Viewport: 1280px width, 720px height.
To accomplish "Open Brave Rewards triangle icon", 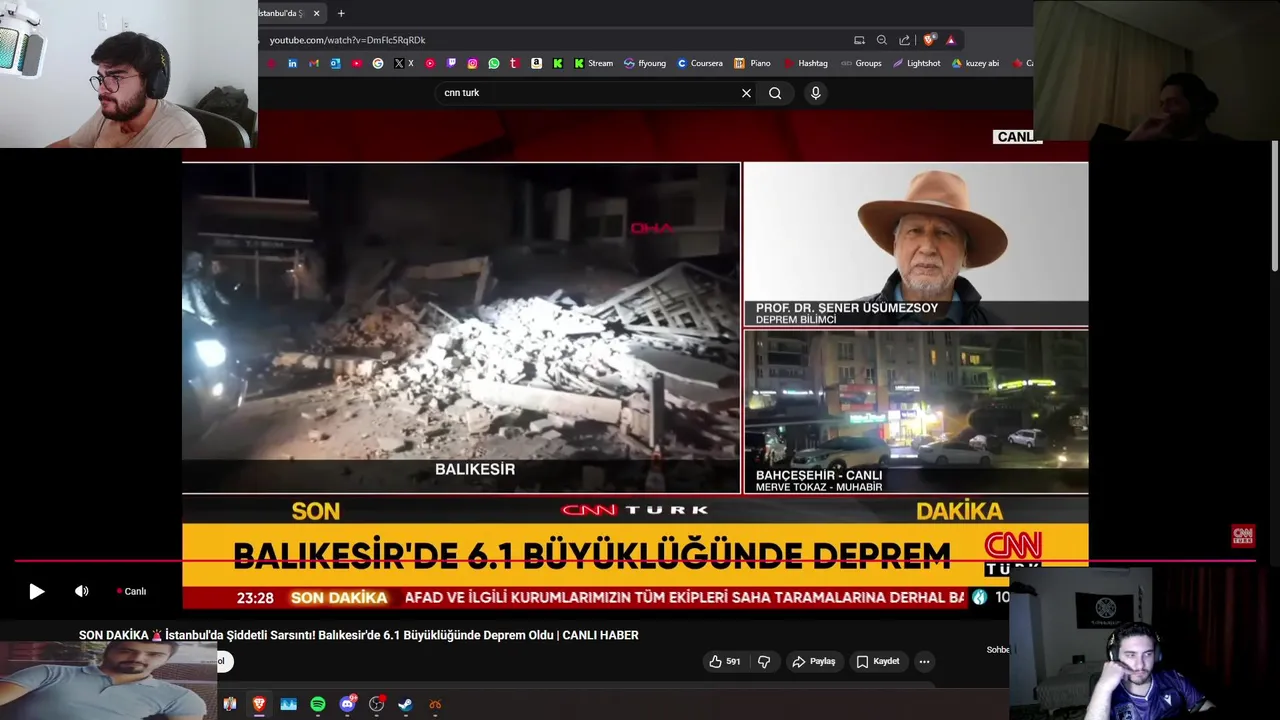I will [x=951, y=40].
